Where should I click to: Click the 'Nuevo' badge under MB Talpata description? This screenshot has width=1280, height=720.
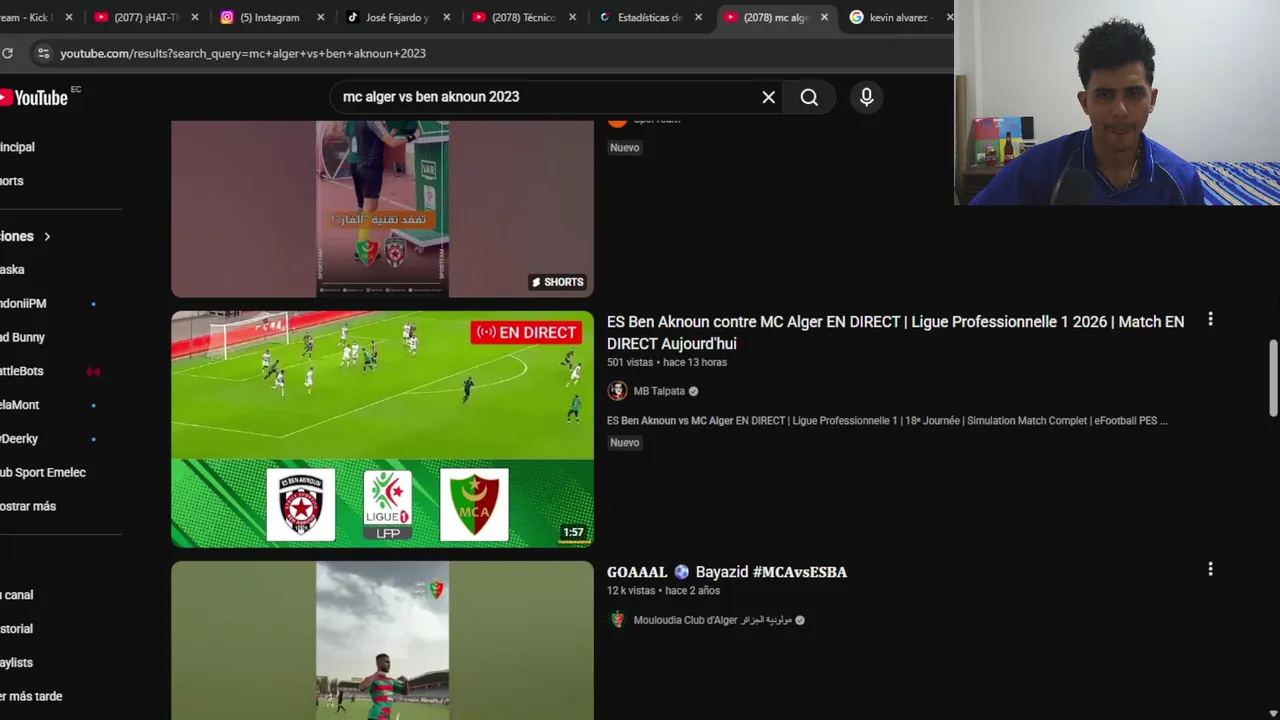(625, 442)
